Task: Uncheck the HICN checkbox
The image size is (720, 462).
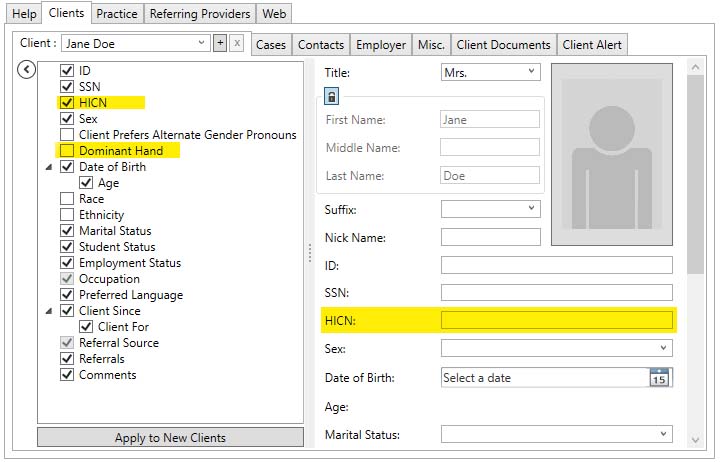Action: pos(67,103)
